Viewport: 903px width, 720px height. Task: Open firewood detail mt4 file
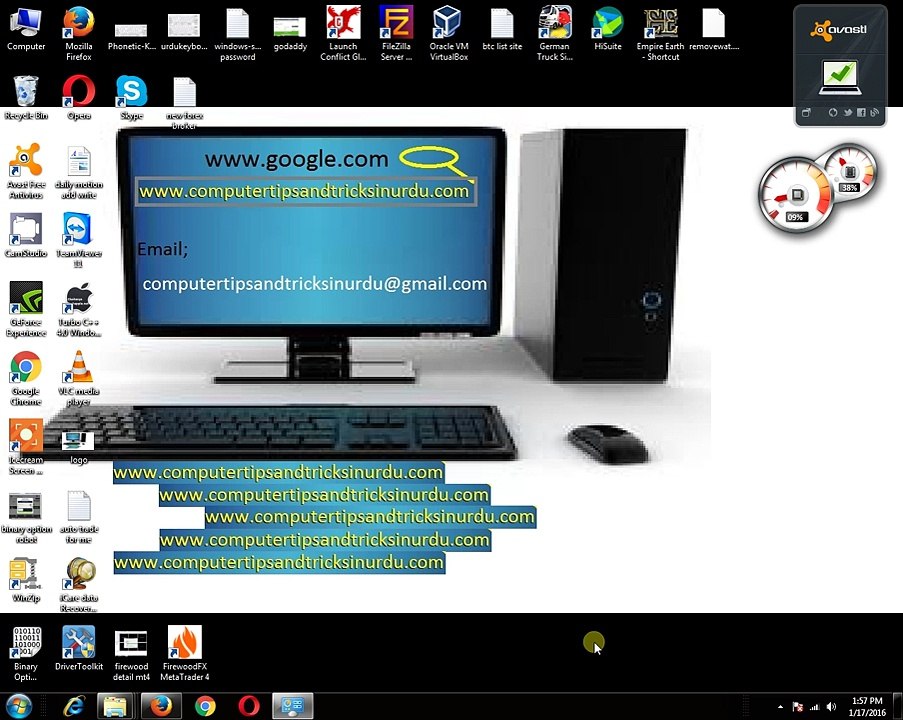coord(131,654)
